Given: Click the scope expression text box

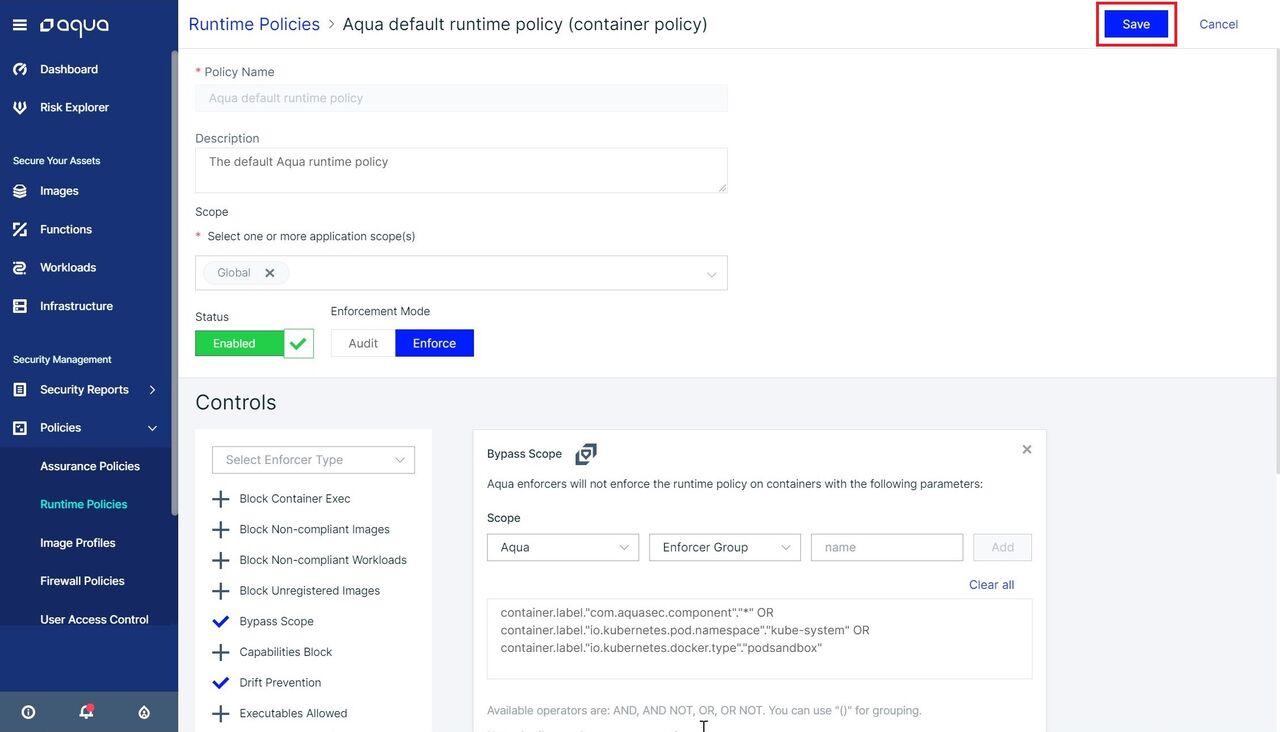Looking at the screenshot, I should pos(759,639).
